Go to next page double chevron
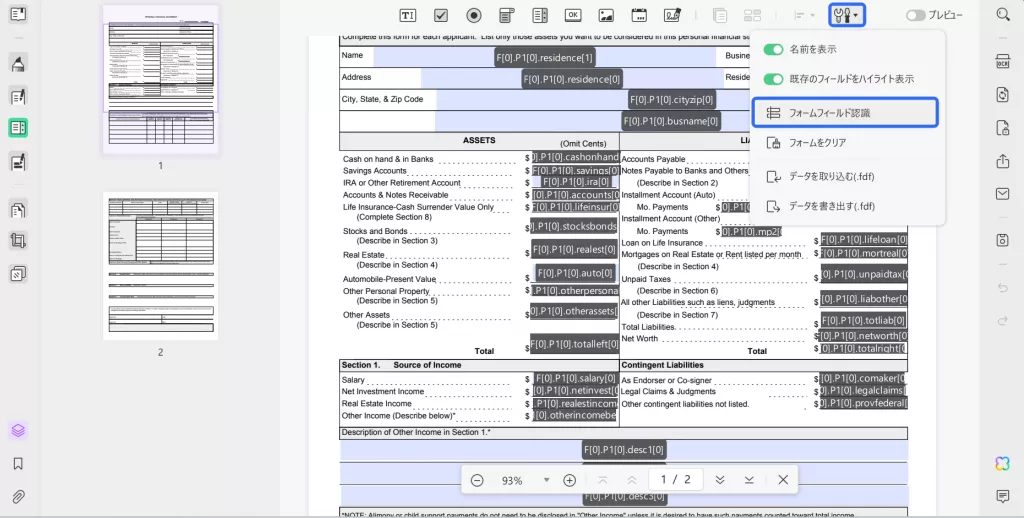Screen dimensions: 1024x518 [720, 480]
